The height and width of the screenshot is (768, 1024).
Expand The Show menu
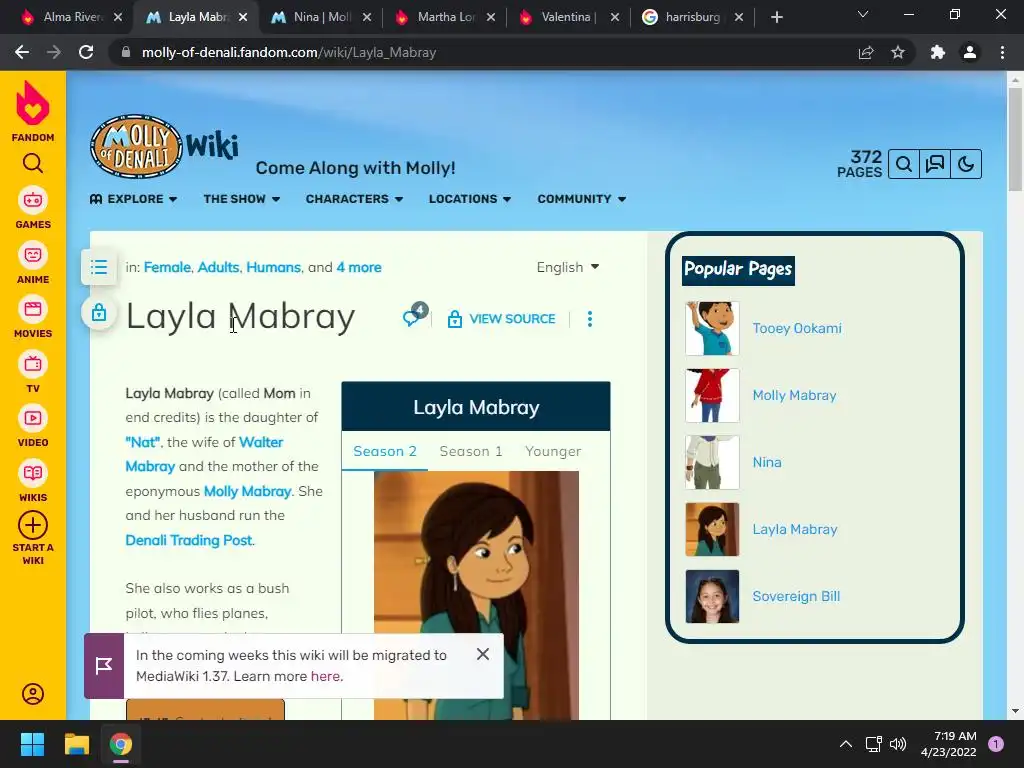[x=242, y=199]
